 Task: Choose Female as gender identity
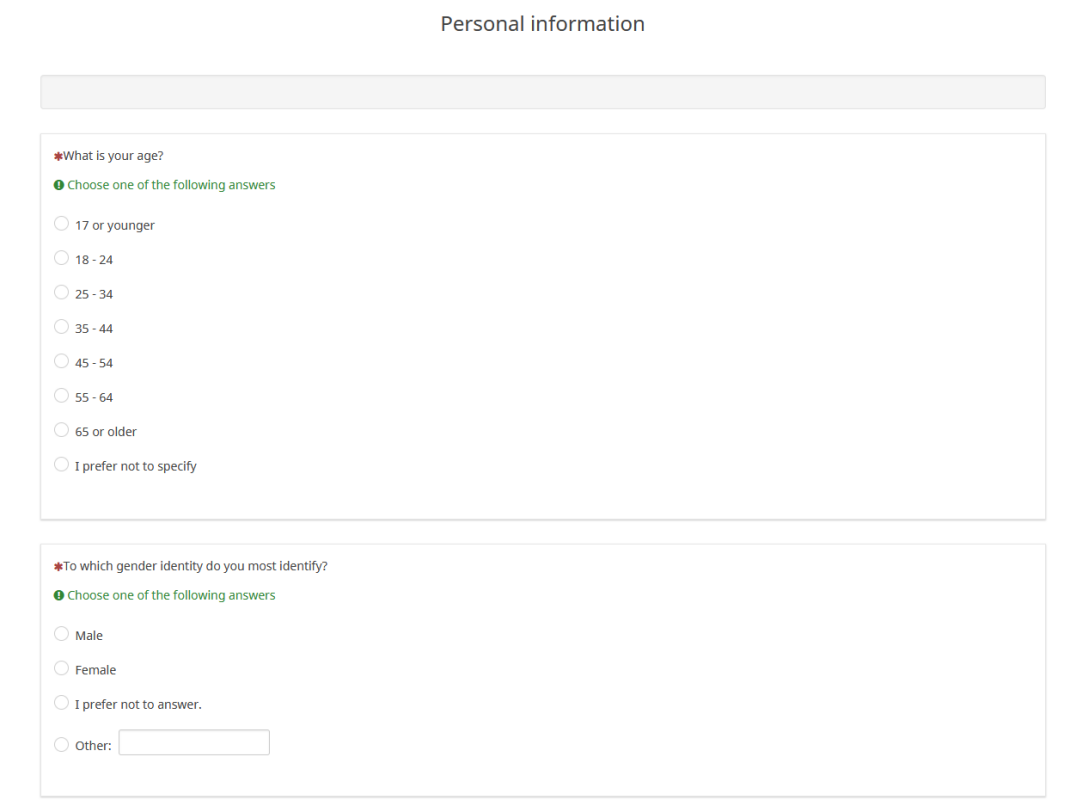click(62, 669)
